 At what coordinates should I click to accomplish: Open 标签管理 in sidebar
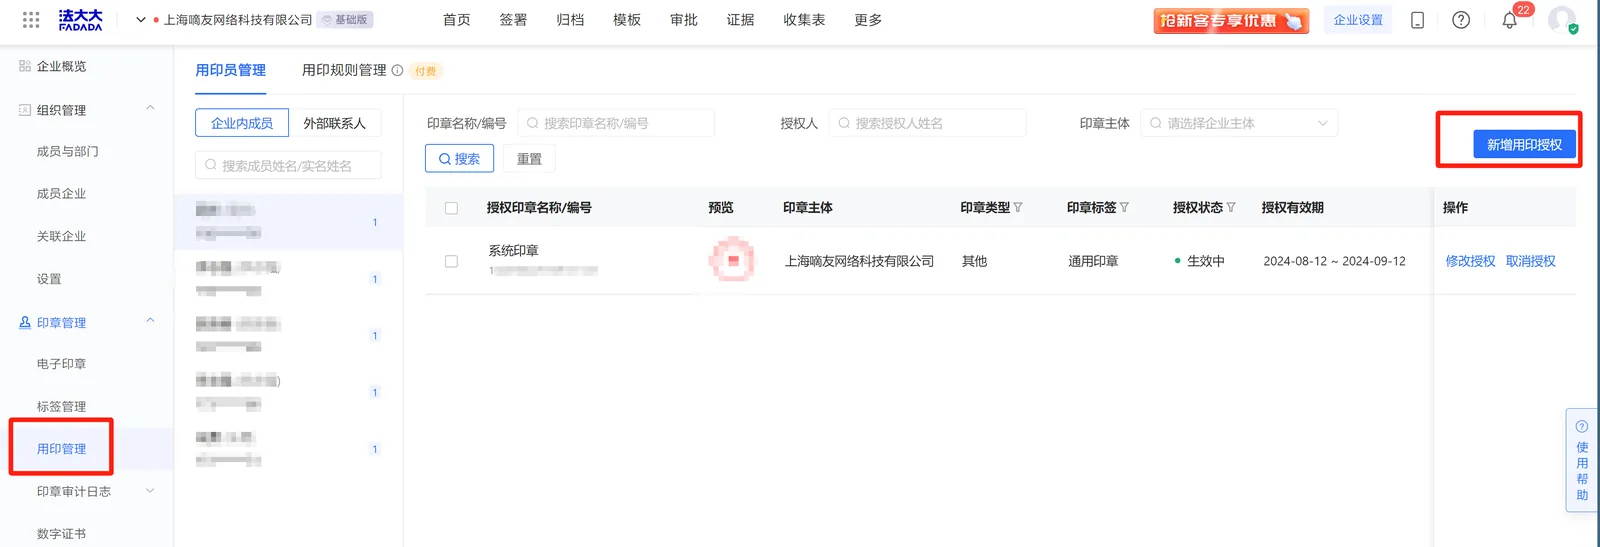tap(61, 406)
